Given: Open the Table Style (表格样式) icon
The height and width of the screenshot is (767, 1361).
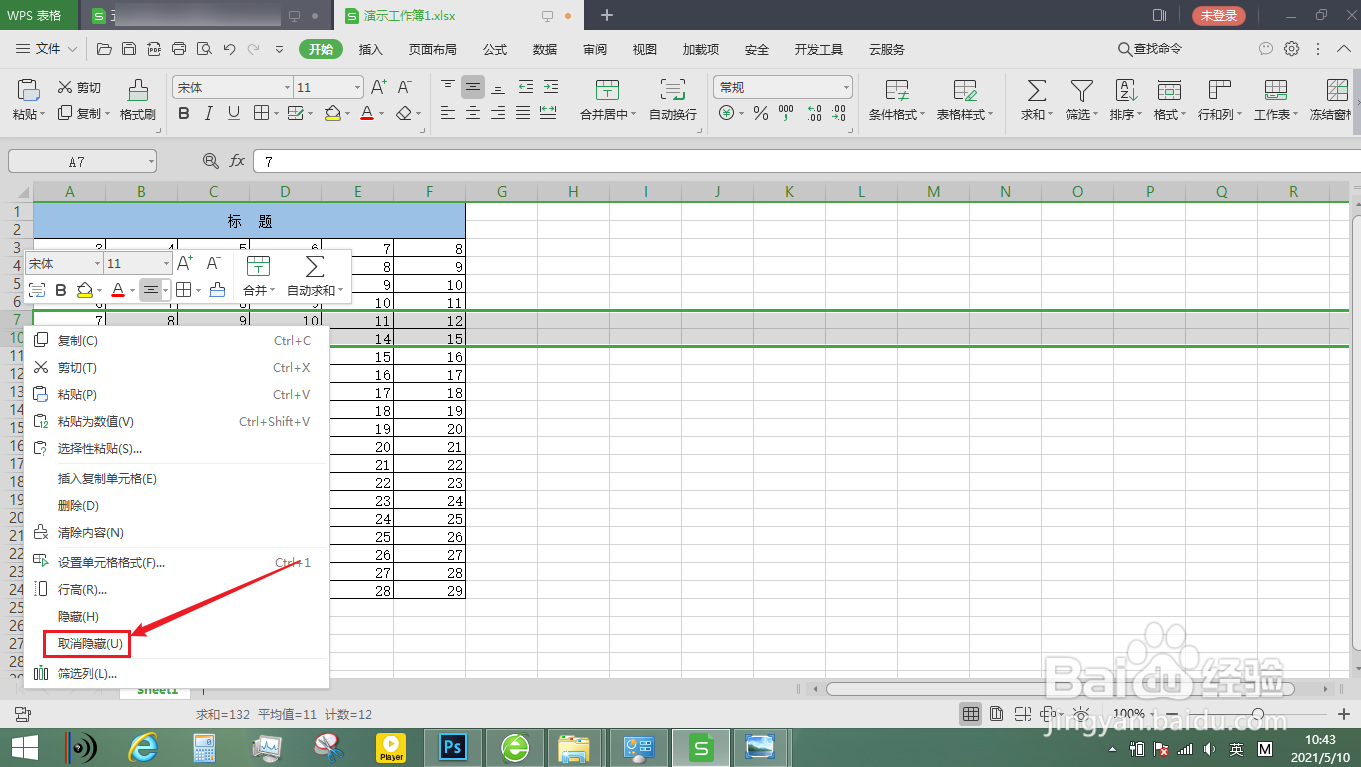Looking at the screenshot, I should (x=965, y=90).
